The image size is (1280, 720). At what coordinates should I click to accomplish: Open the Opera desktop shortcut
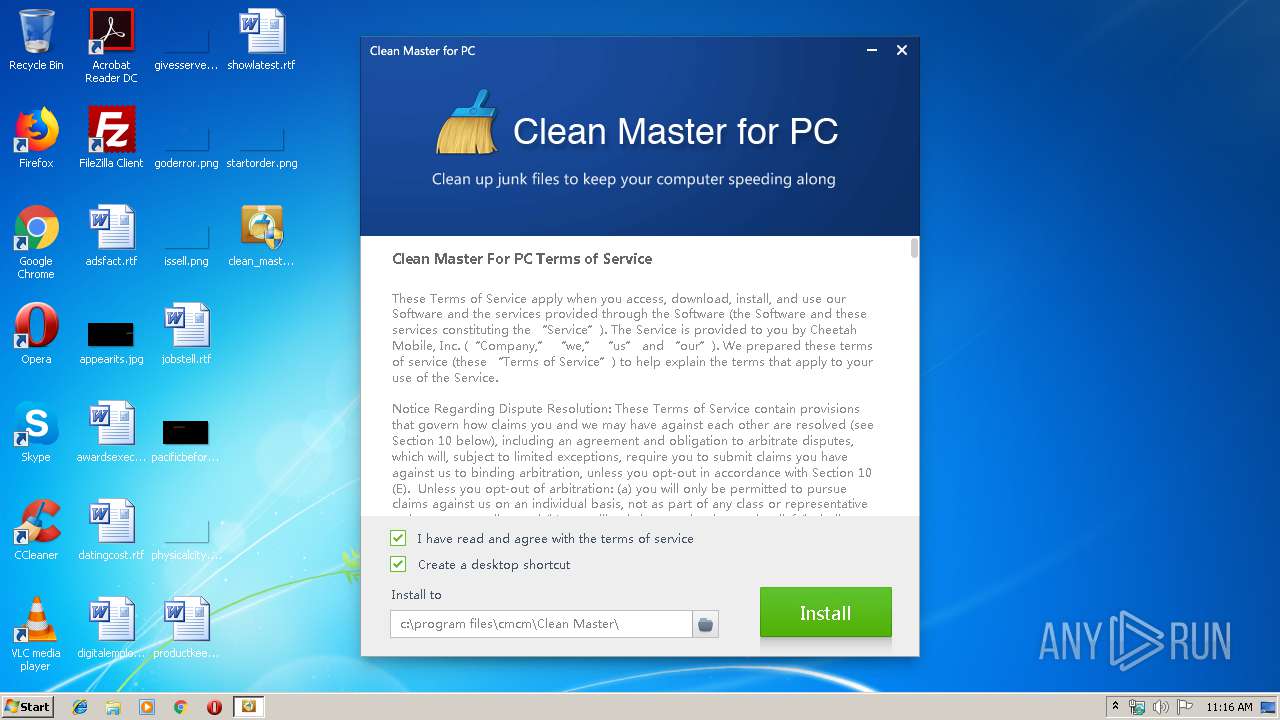point(36,335)
